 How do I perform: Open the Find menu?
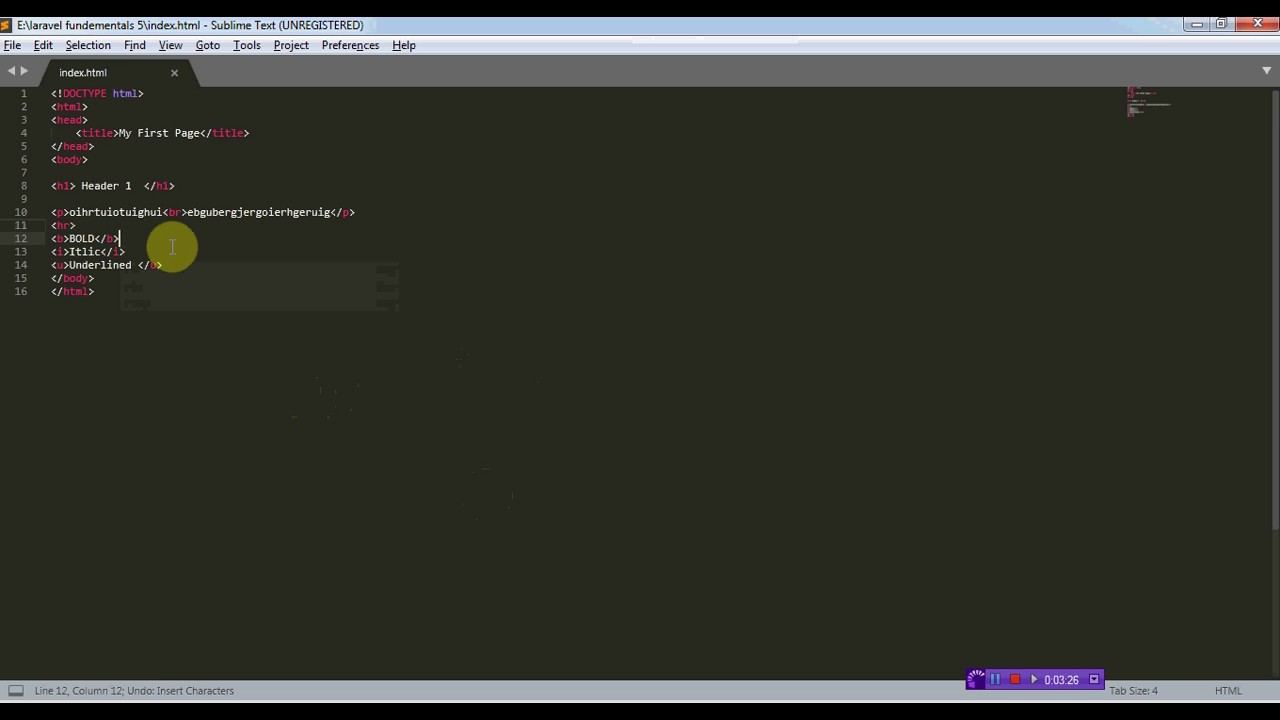point(135,45)
